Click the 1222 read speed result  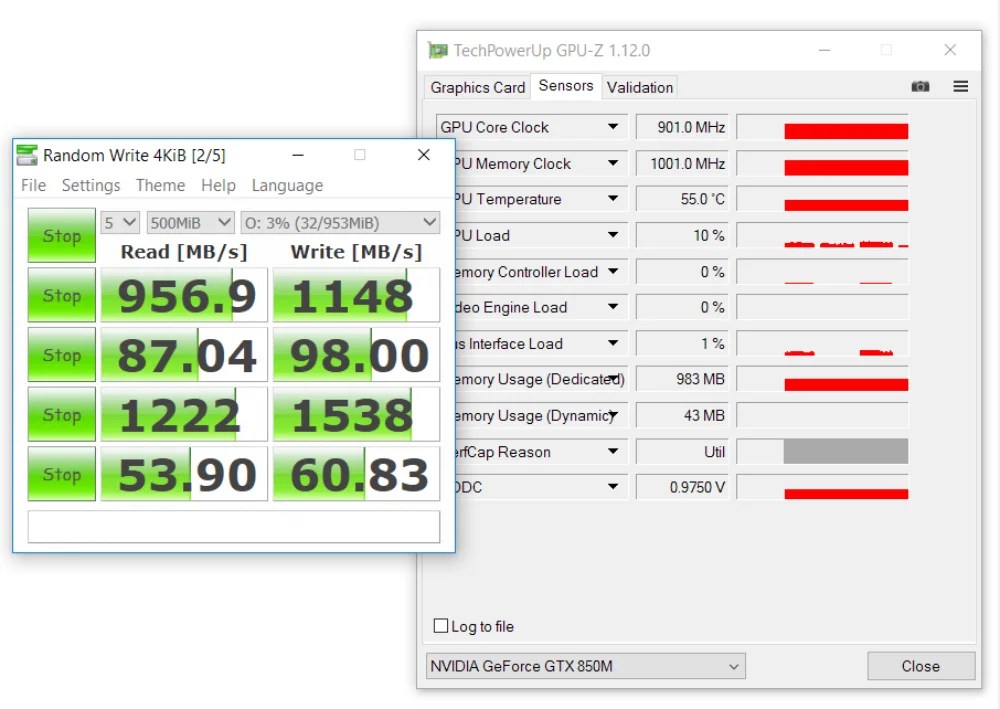pos(184,414)
